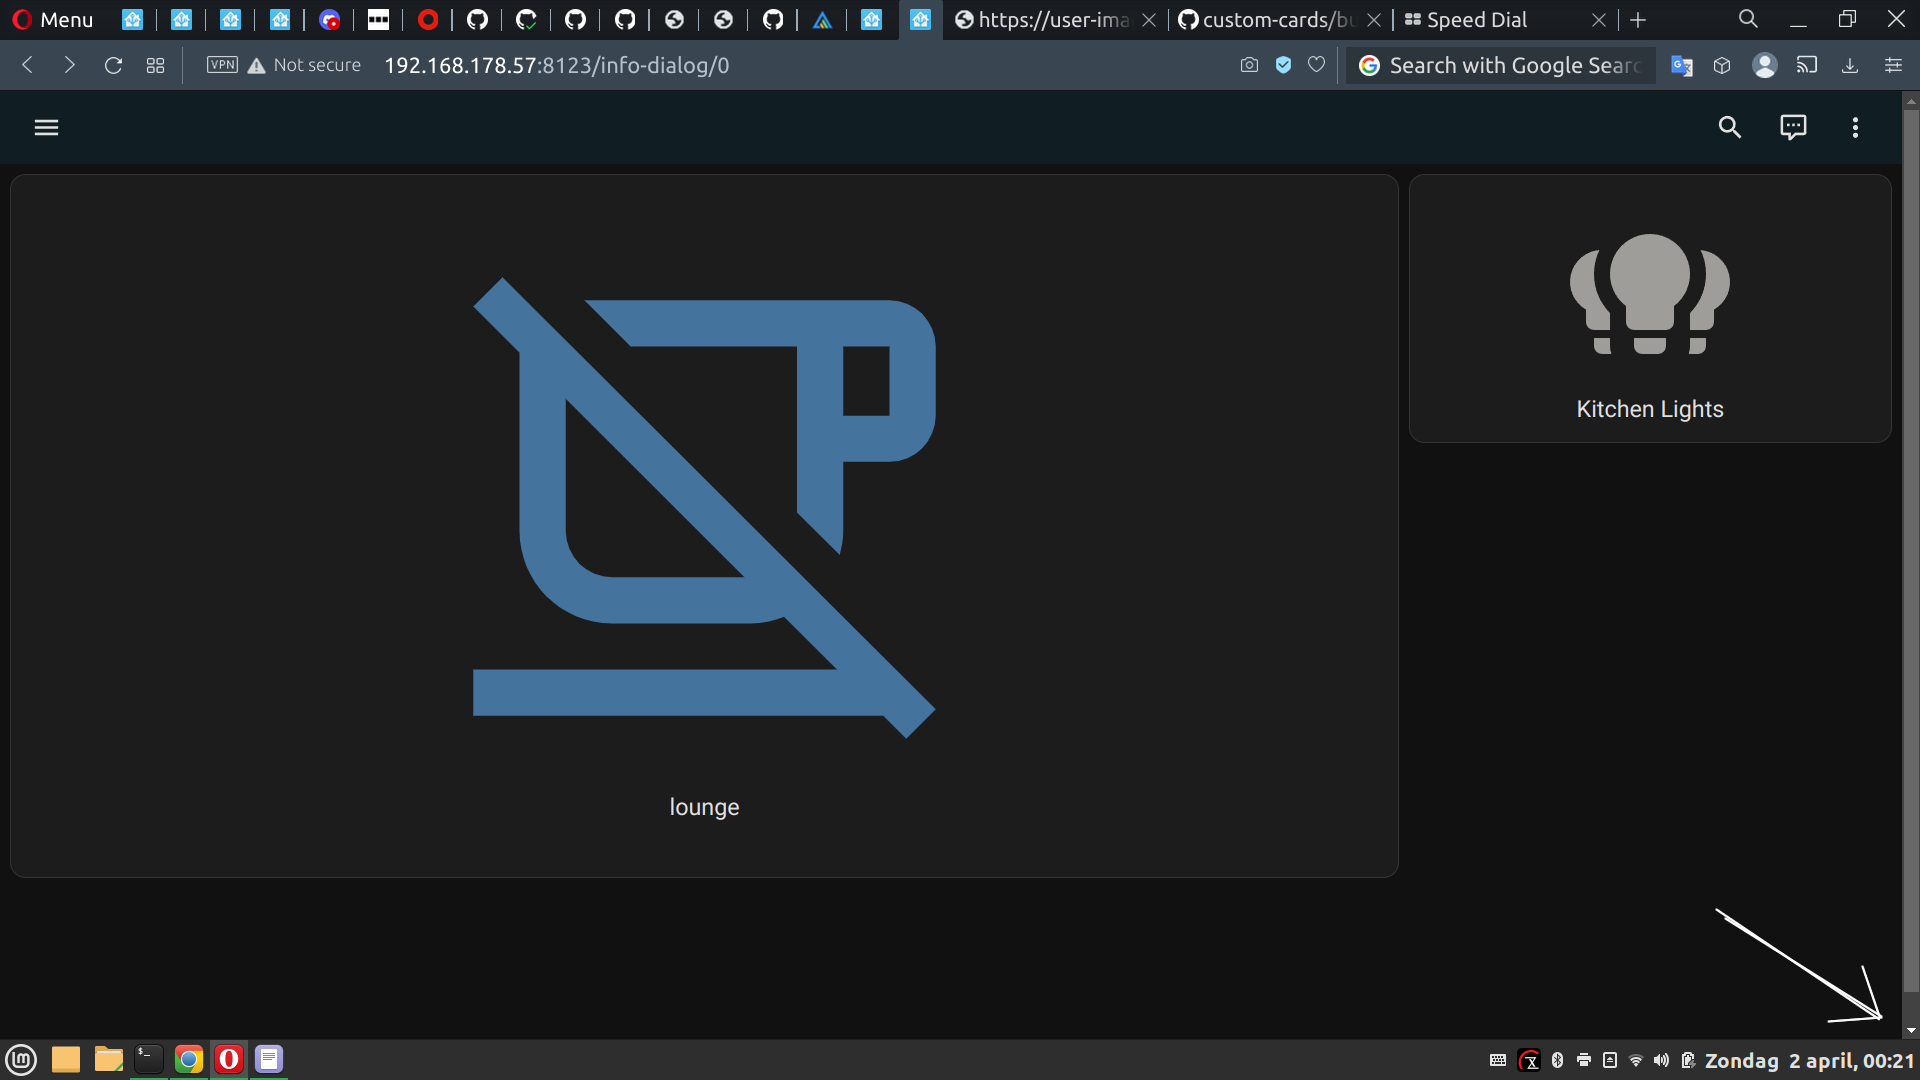The image size is (1920, 1080).
Task: Open the Linux Mint start menu
Action: (x=21, y=1059)
